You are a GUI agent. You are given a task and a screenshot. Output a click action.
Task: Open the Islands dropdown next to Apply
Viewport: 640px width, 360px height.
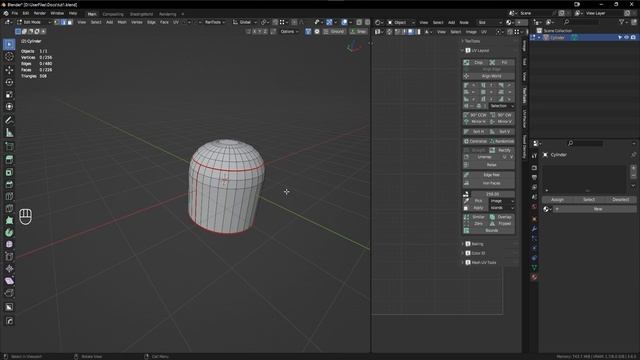click(x=502, y=208)
